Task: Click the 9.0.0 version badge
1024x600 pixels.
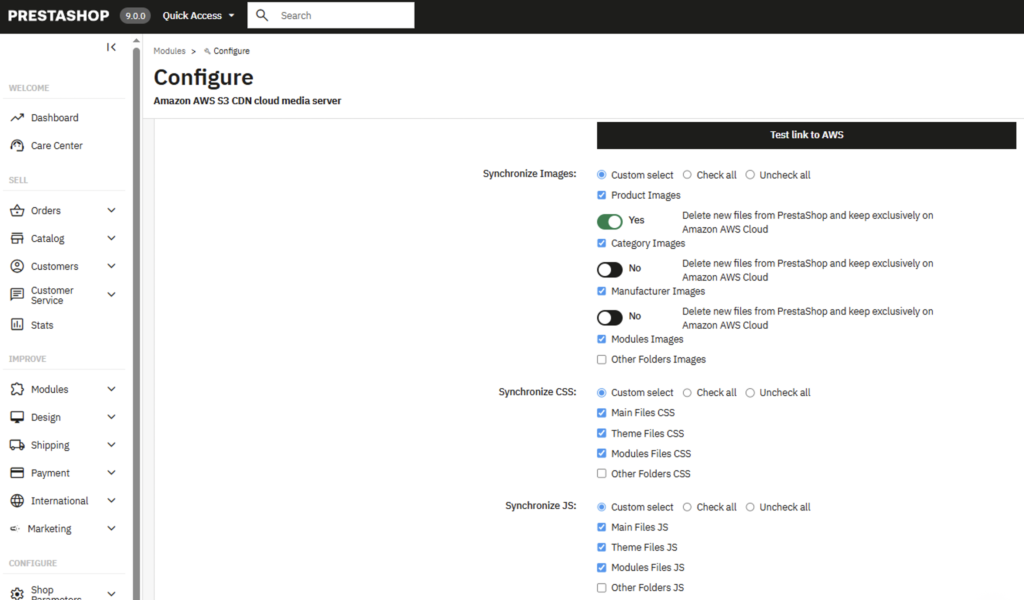Action: (135, 16)
